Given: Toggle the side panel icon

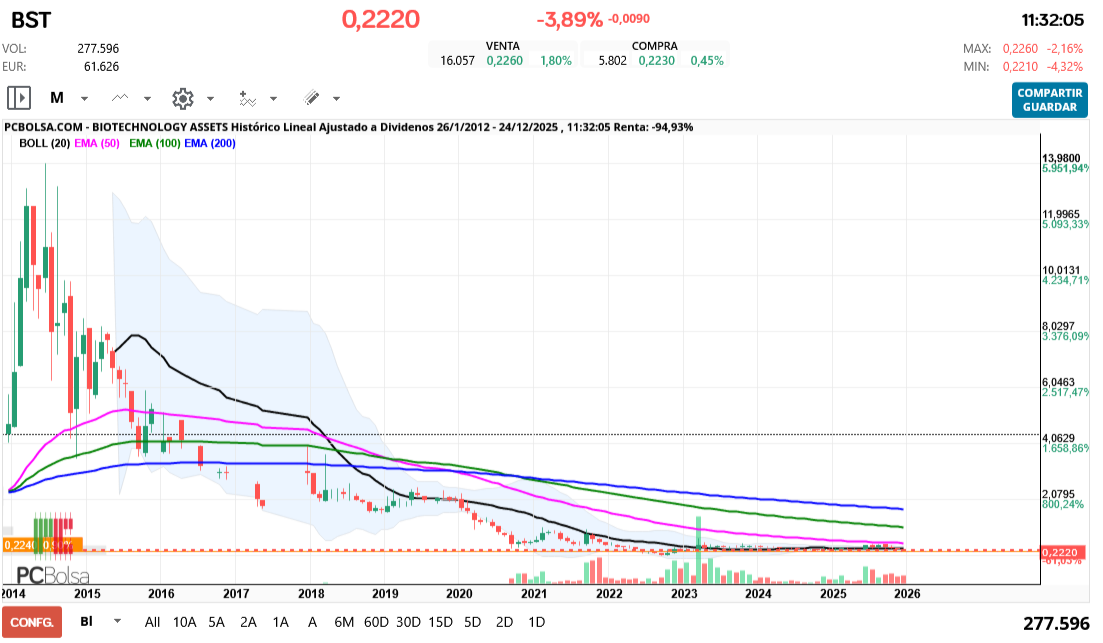Looking at the screenshot, I should pos(19,98).
